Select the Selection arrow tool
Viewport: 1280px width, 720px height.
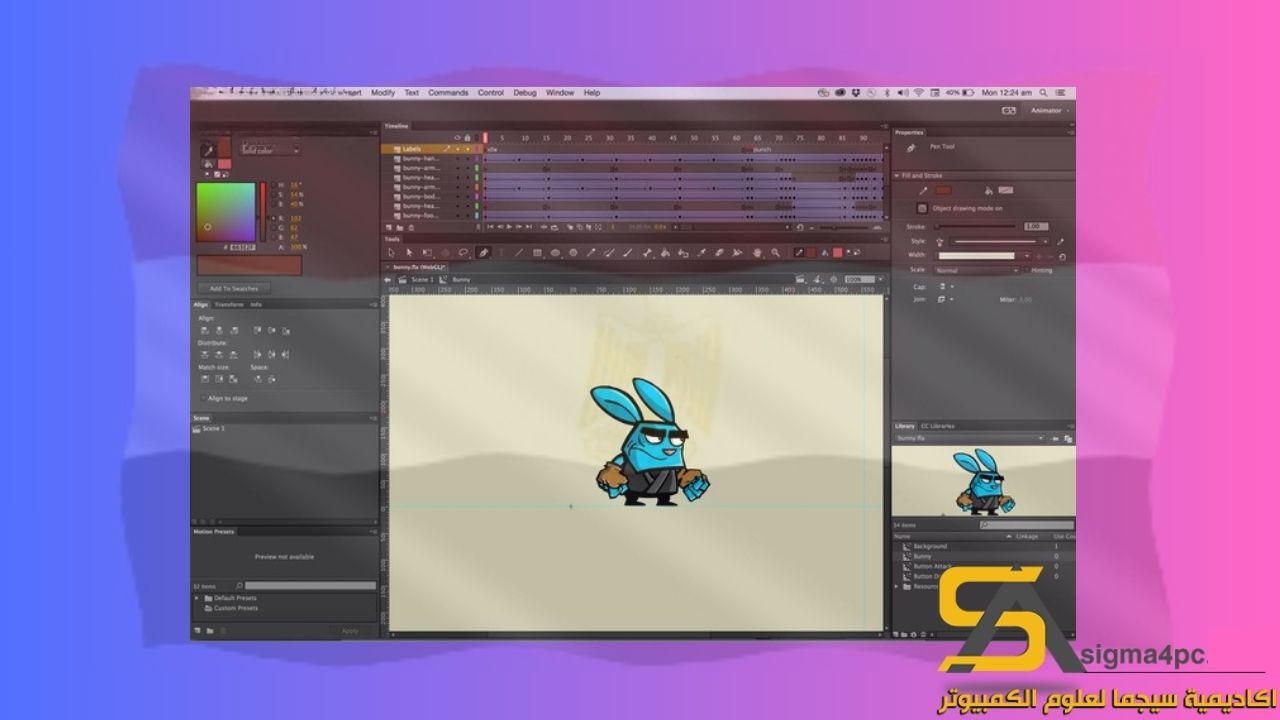tap(391, 253)
